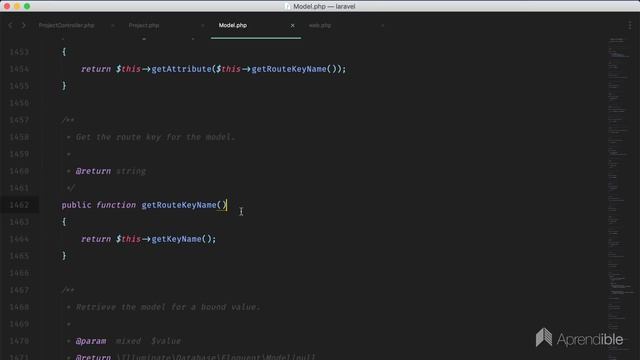Close the ProjectController.php tab
The width and height of the screenshot is (640, 360).
[113, 25]
